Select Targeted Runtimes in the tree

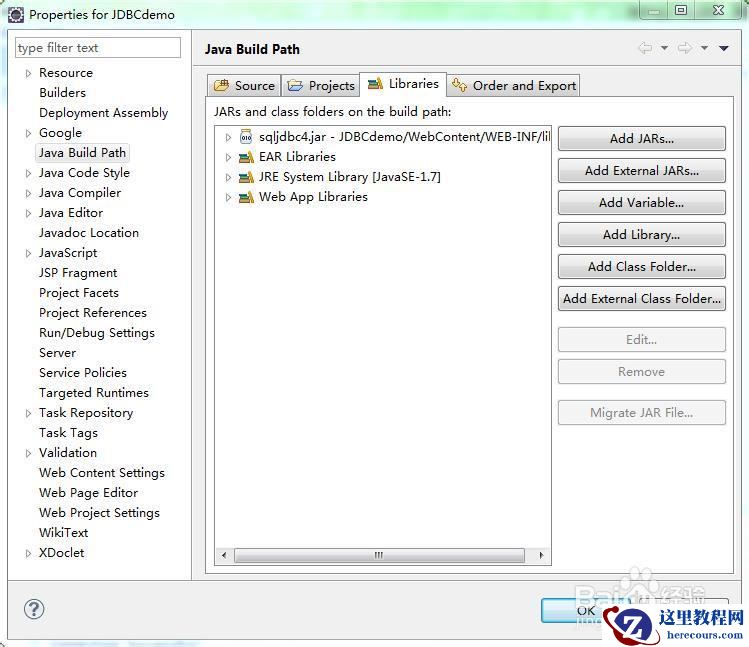[94, 393]
